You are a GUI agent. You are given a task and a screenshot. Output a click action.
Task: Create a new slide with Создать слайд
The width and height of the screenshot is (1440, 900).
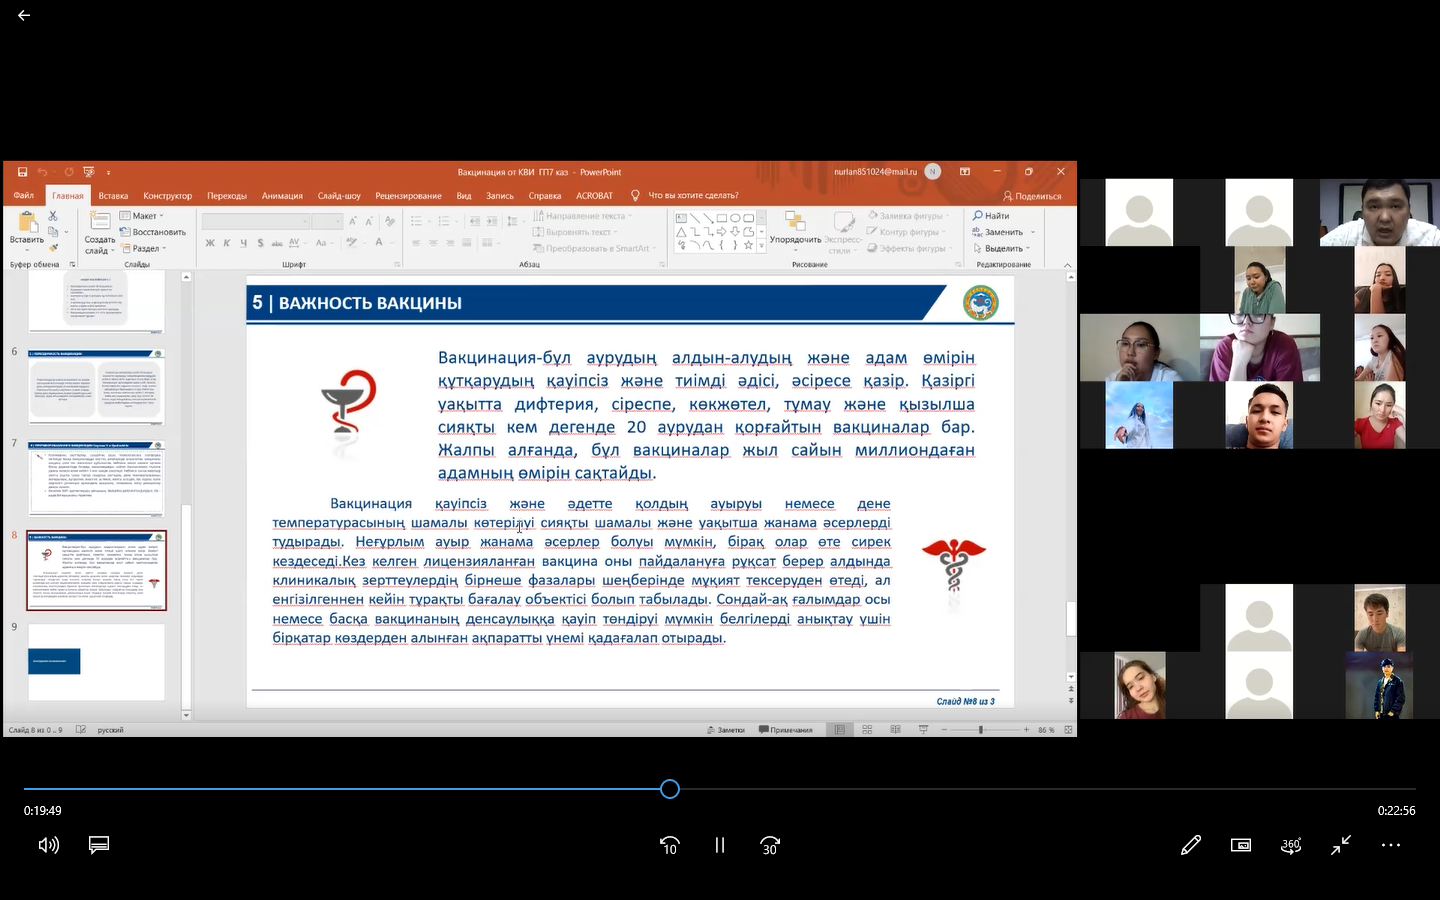99,233
